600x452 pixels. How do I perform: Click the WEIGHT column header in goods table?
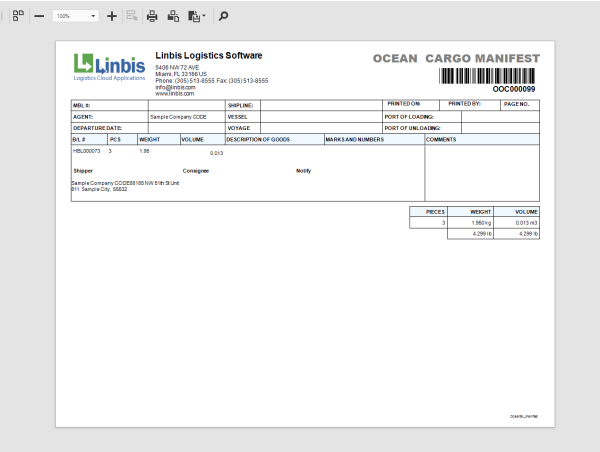159,139
